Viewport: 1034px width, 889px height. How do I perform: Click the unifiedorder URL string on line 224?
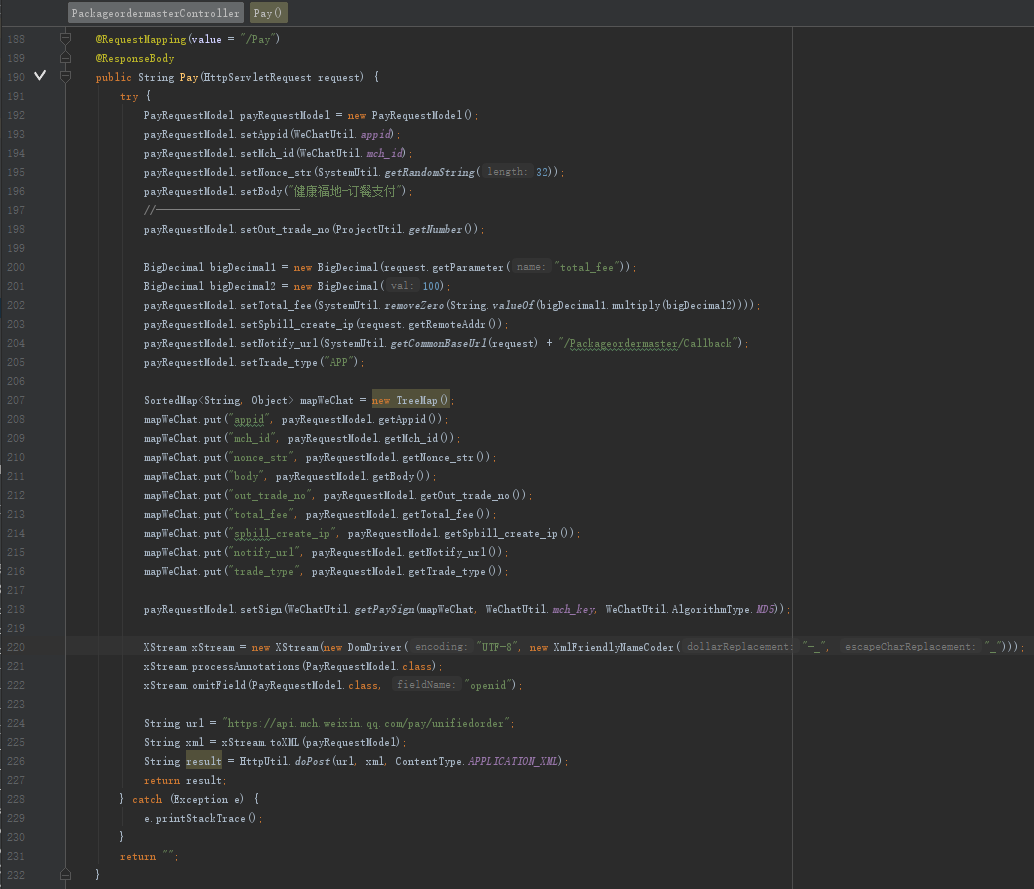[366, 723]
